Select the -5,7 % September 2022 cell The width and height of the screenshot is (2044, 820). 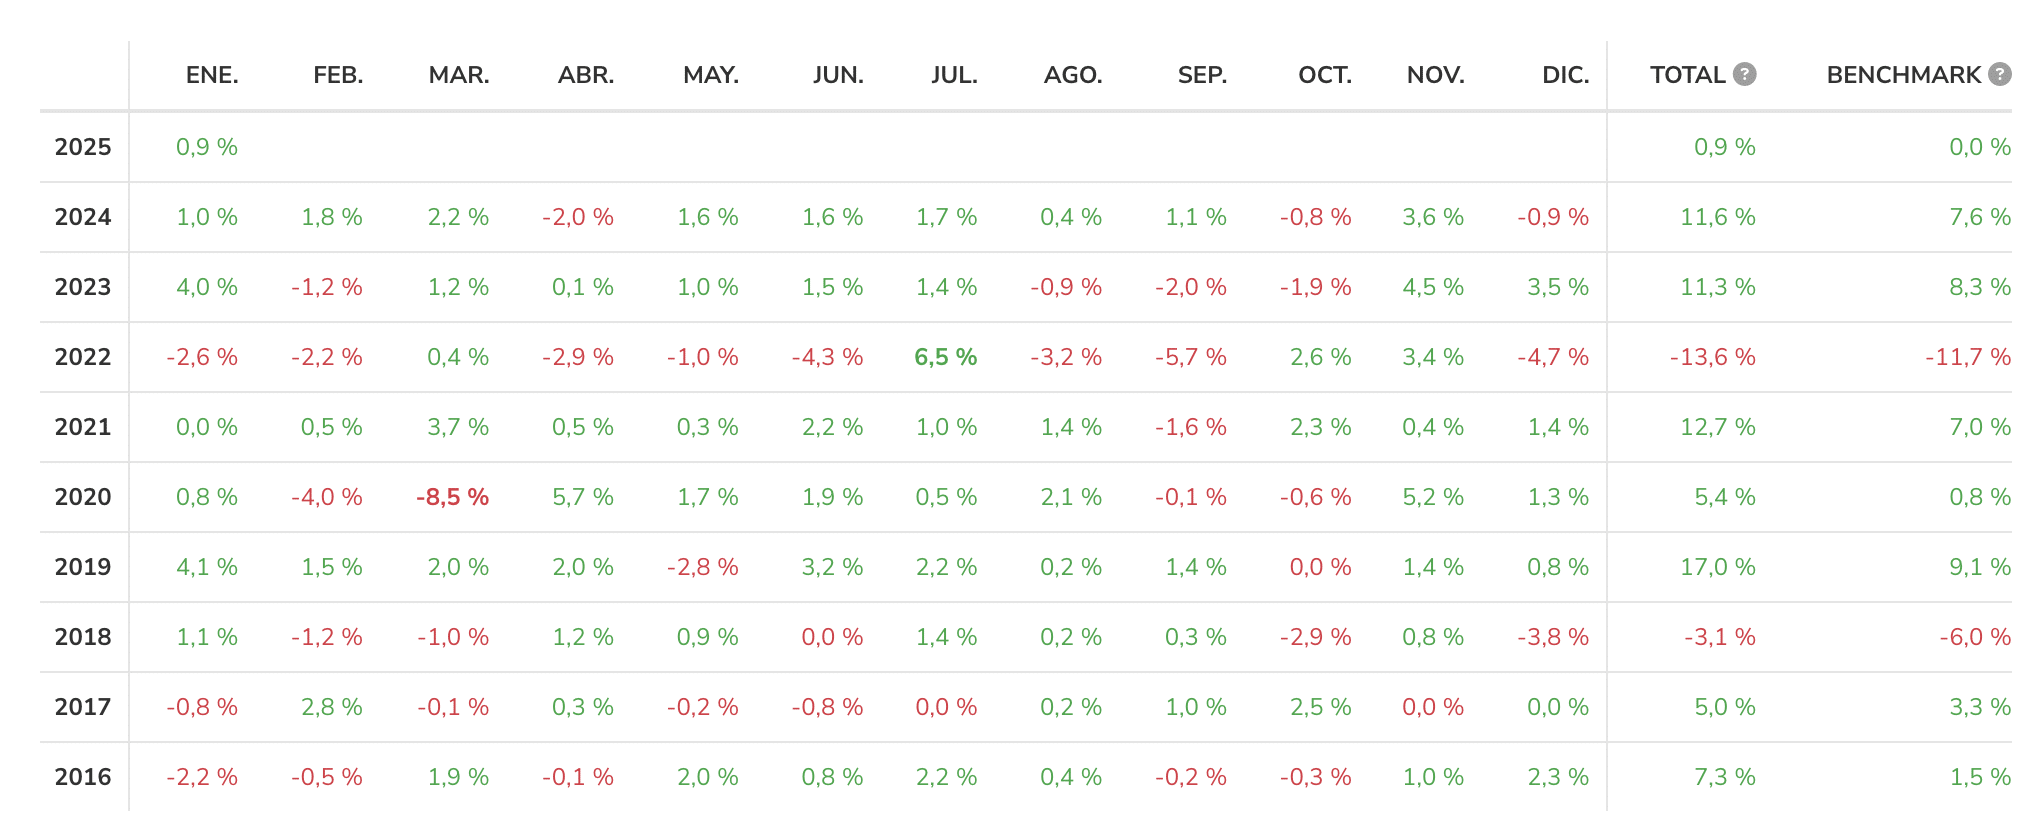tap(1190, 357)
